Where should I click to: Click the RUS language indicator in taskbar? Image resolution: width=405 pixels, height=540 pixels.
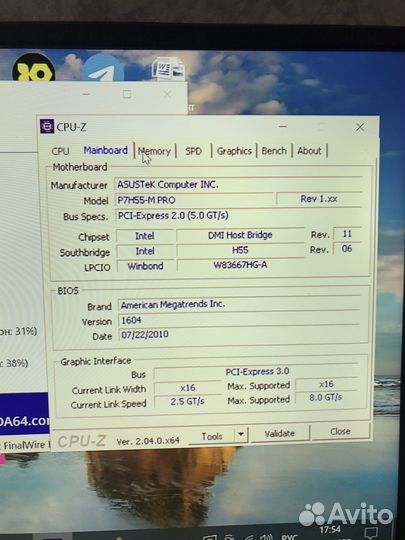pos(290,537)
